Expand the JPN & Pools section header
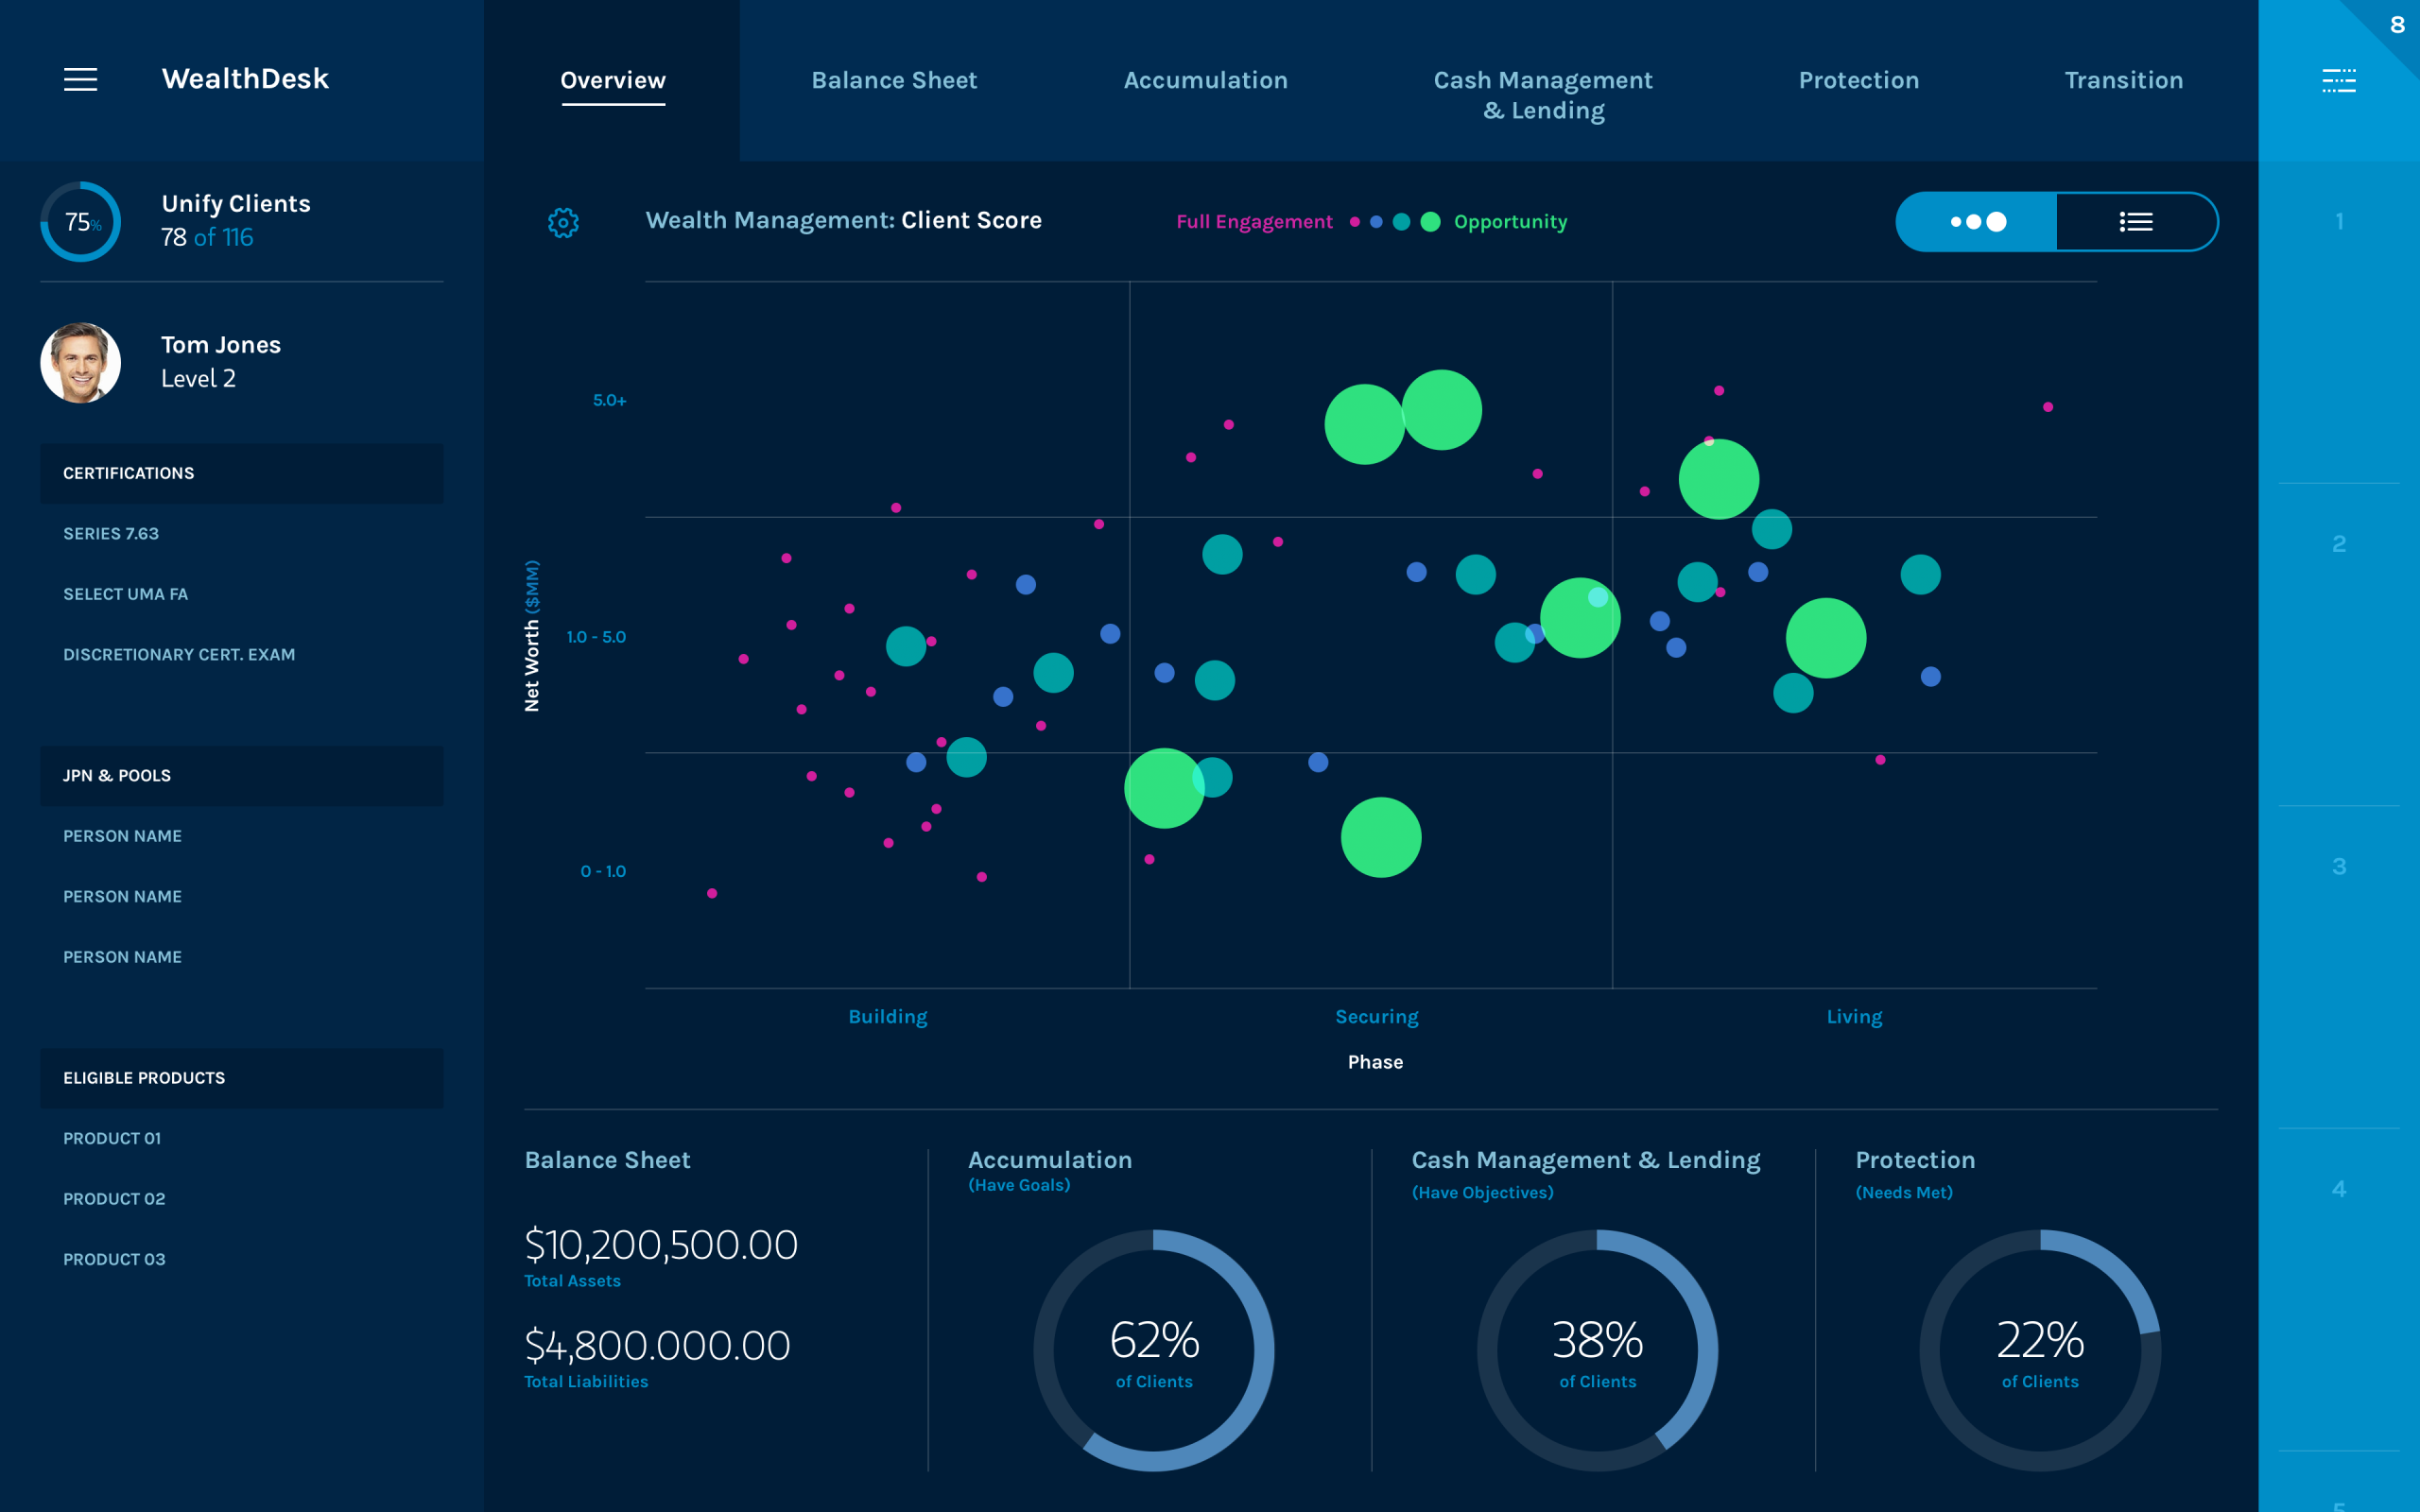This screenshot has width=2420, height=1512. pos(241,776)
